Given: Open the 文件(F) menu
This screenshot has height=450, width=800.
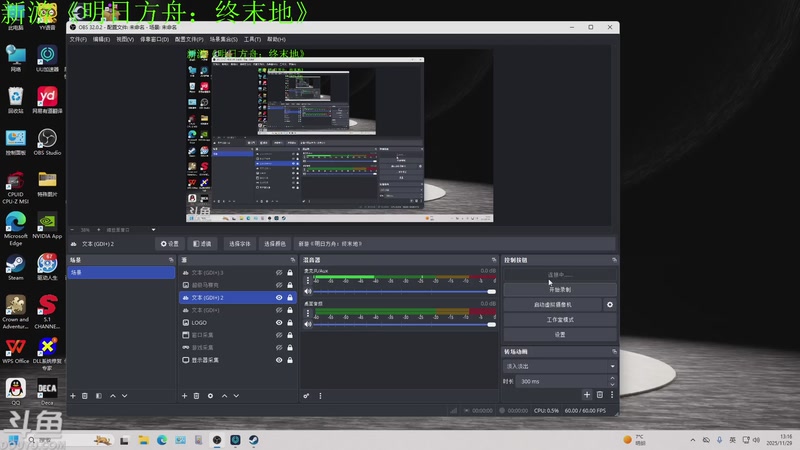Looking at the screenshot, I should 78,39.
